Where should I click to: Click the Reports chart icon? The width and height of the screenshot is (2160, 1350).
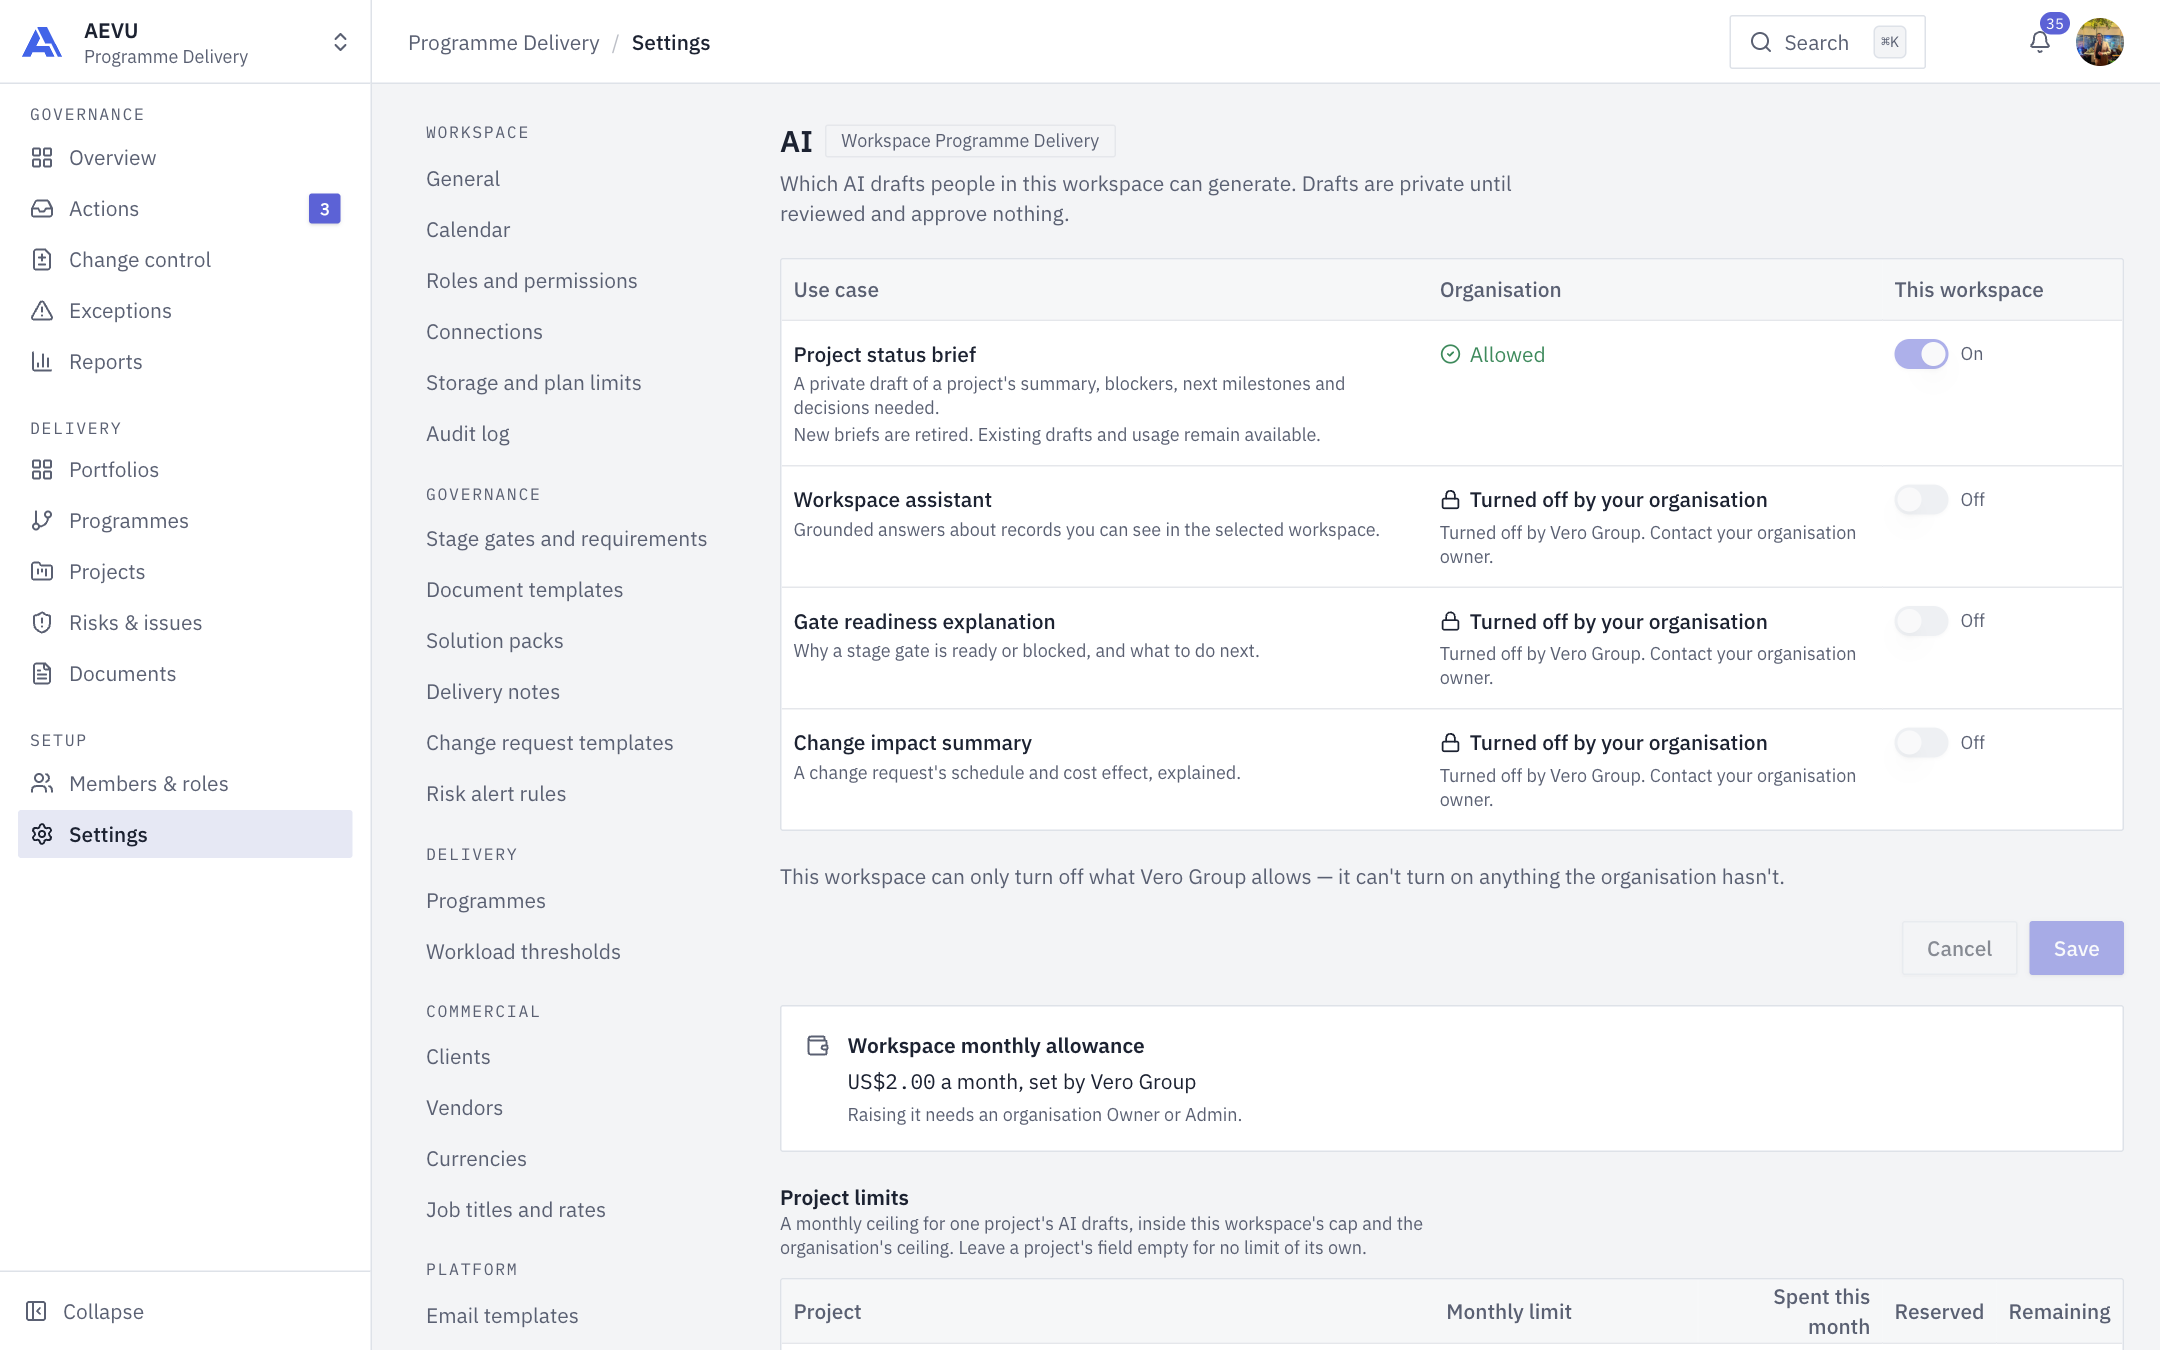coord(42,362)
